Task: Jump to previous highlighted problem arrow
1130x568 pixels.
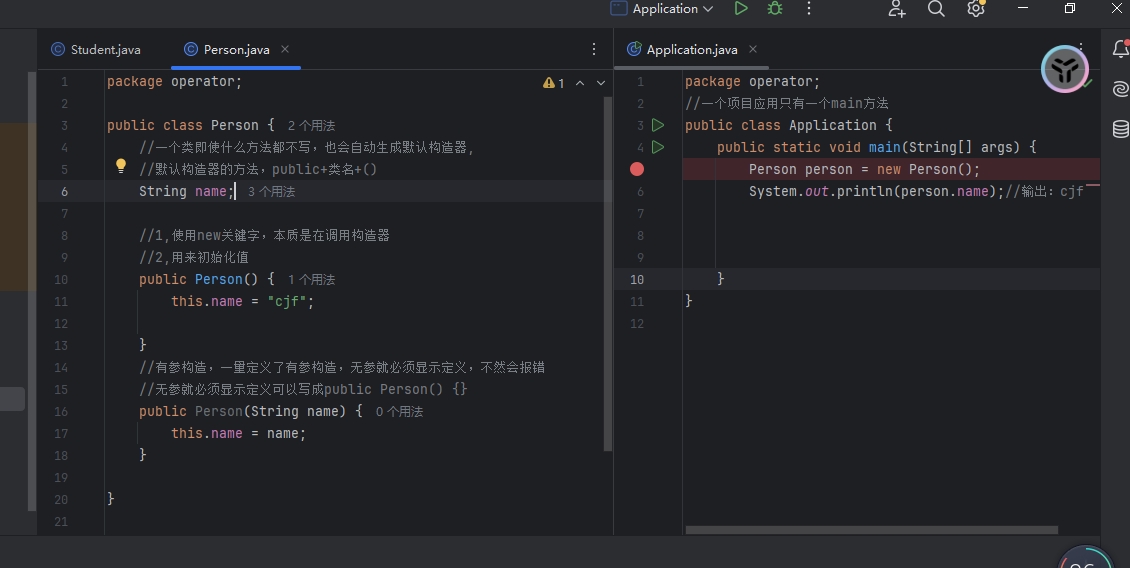Action: [x=582, y=83]
